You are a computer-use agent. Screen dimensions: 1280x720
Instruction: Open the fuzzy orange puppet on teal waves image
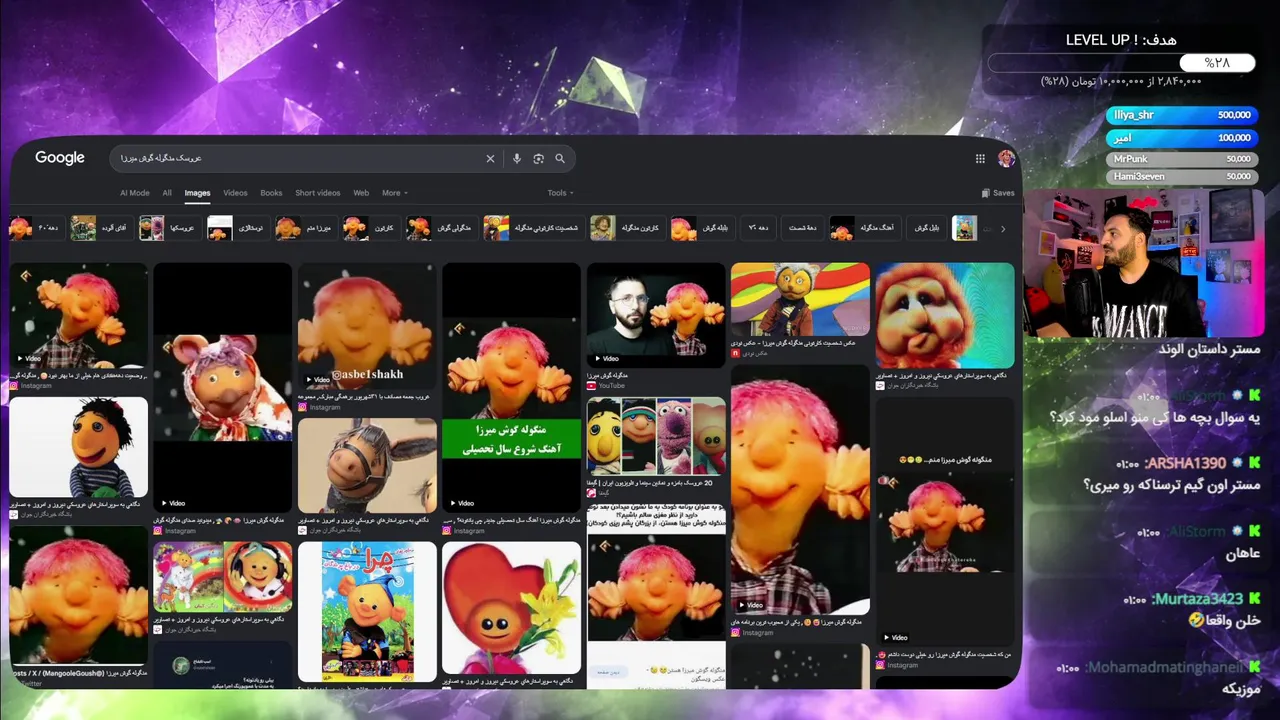click(945, 315)
